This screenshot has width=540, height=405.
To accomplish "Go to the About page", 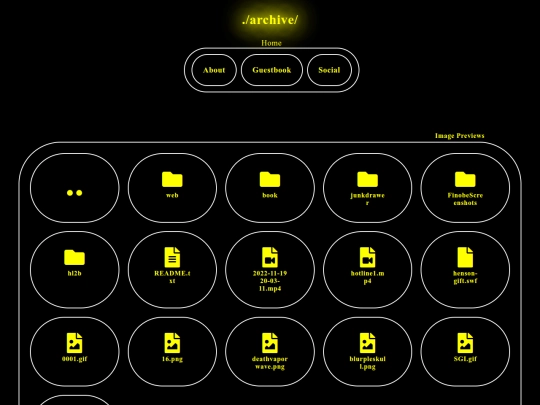I will [x=214, y=70].
